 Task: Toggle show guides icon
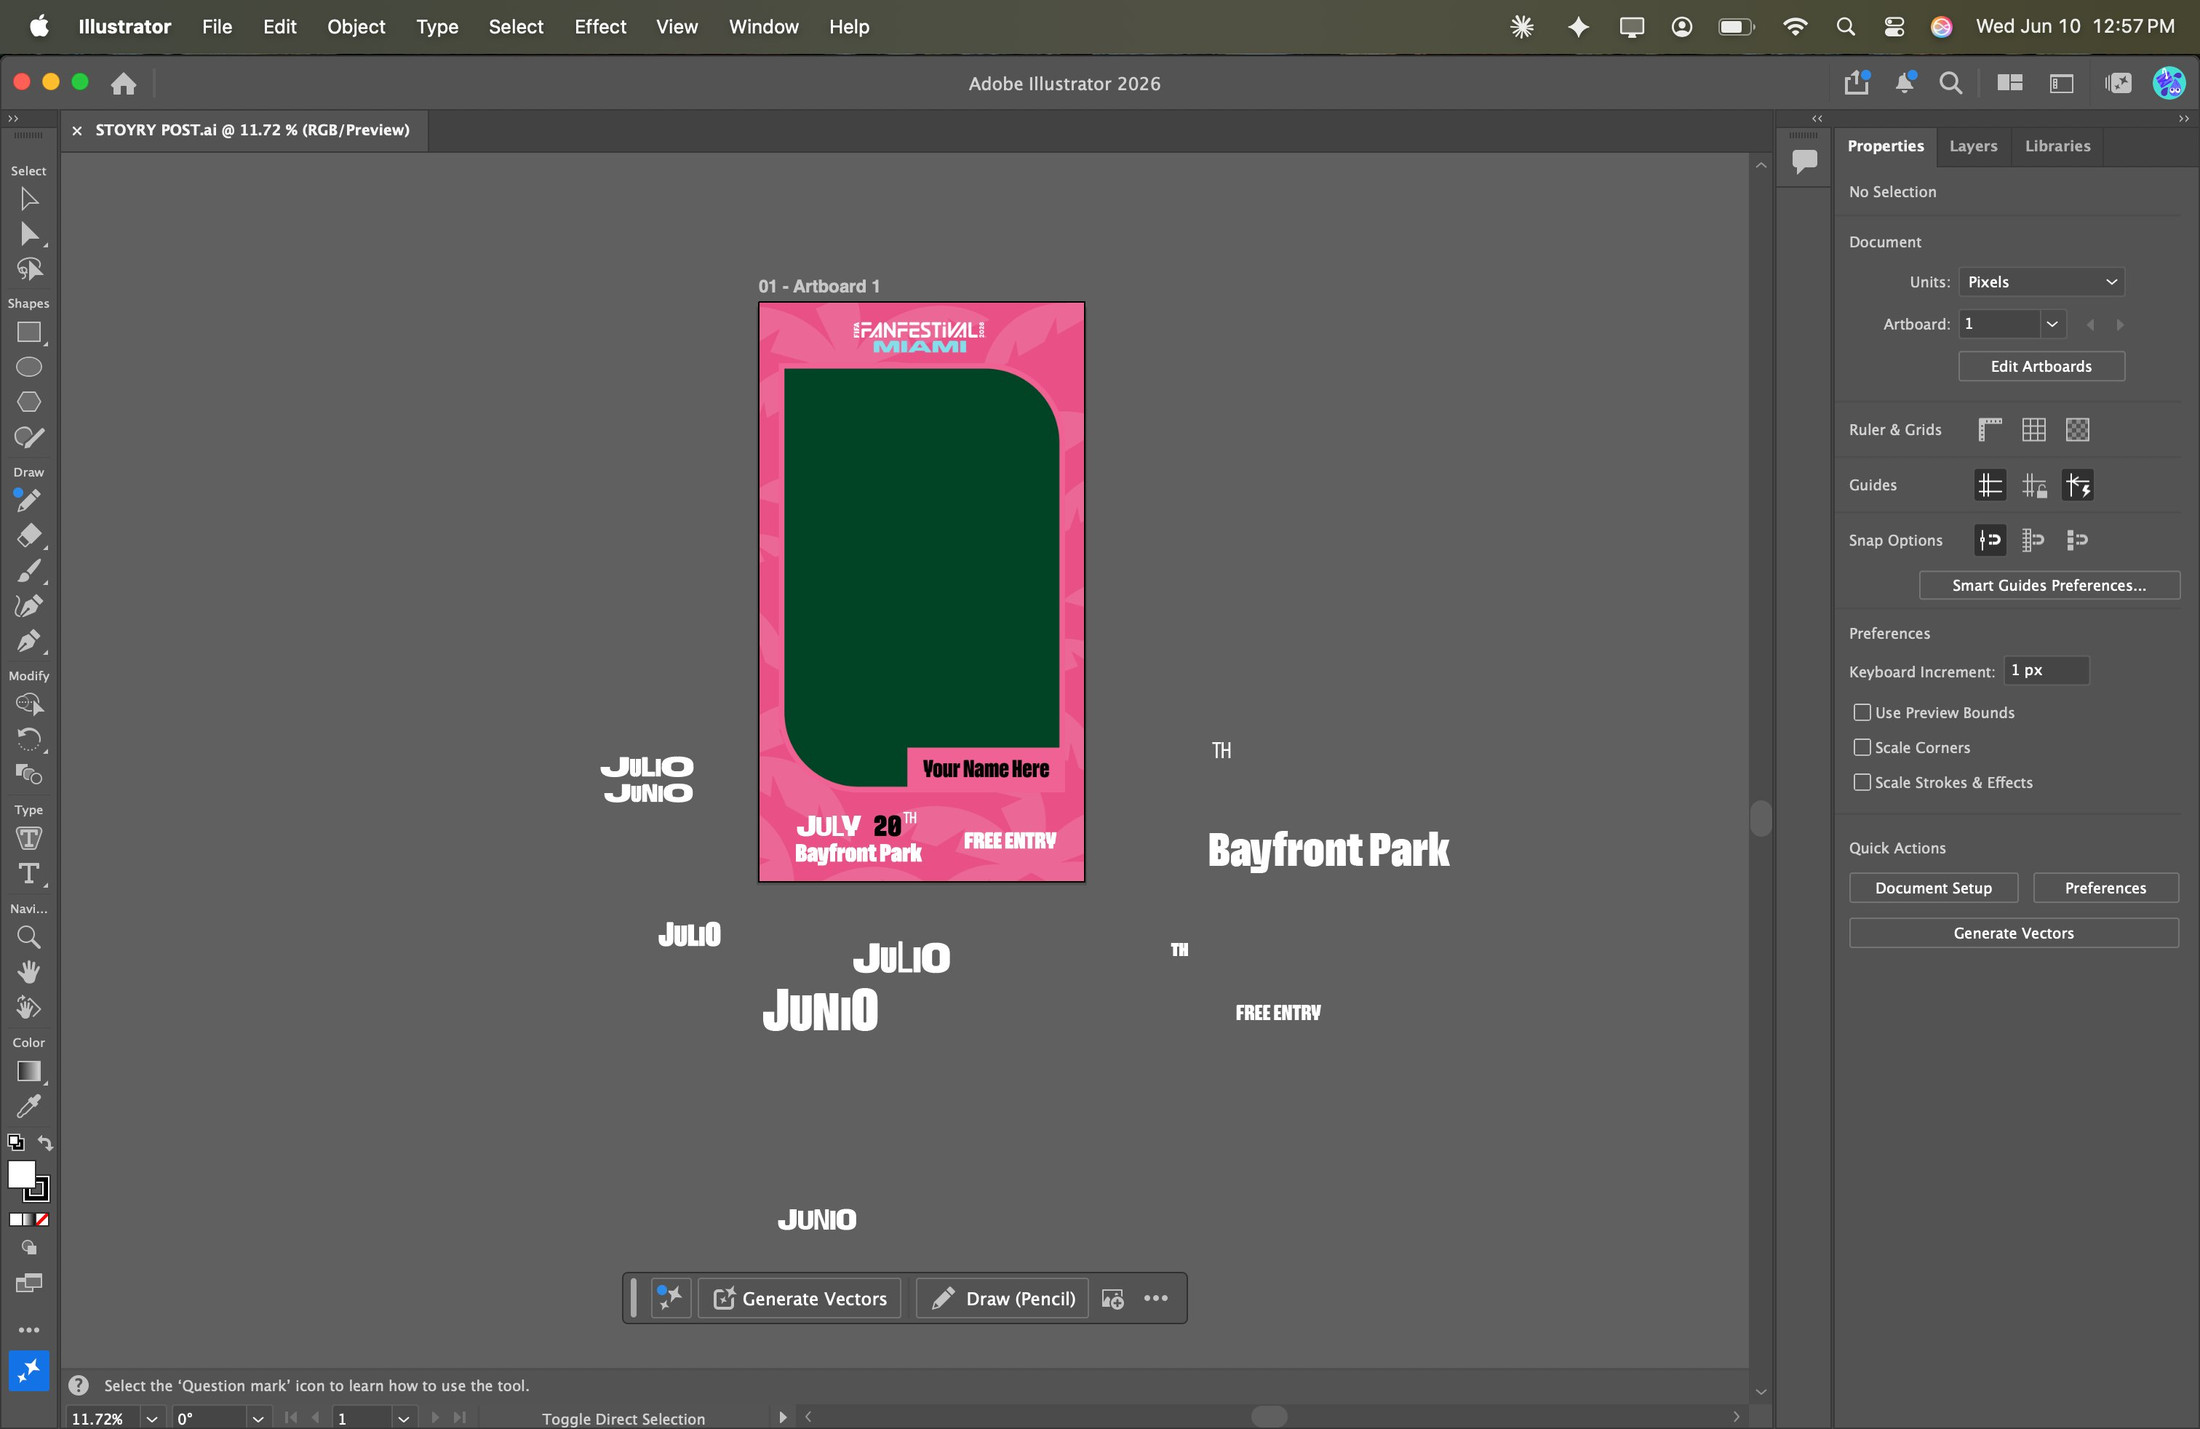pos(1990,485)
